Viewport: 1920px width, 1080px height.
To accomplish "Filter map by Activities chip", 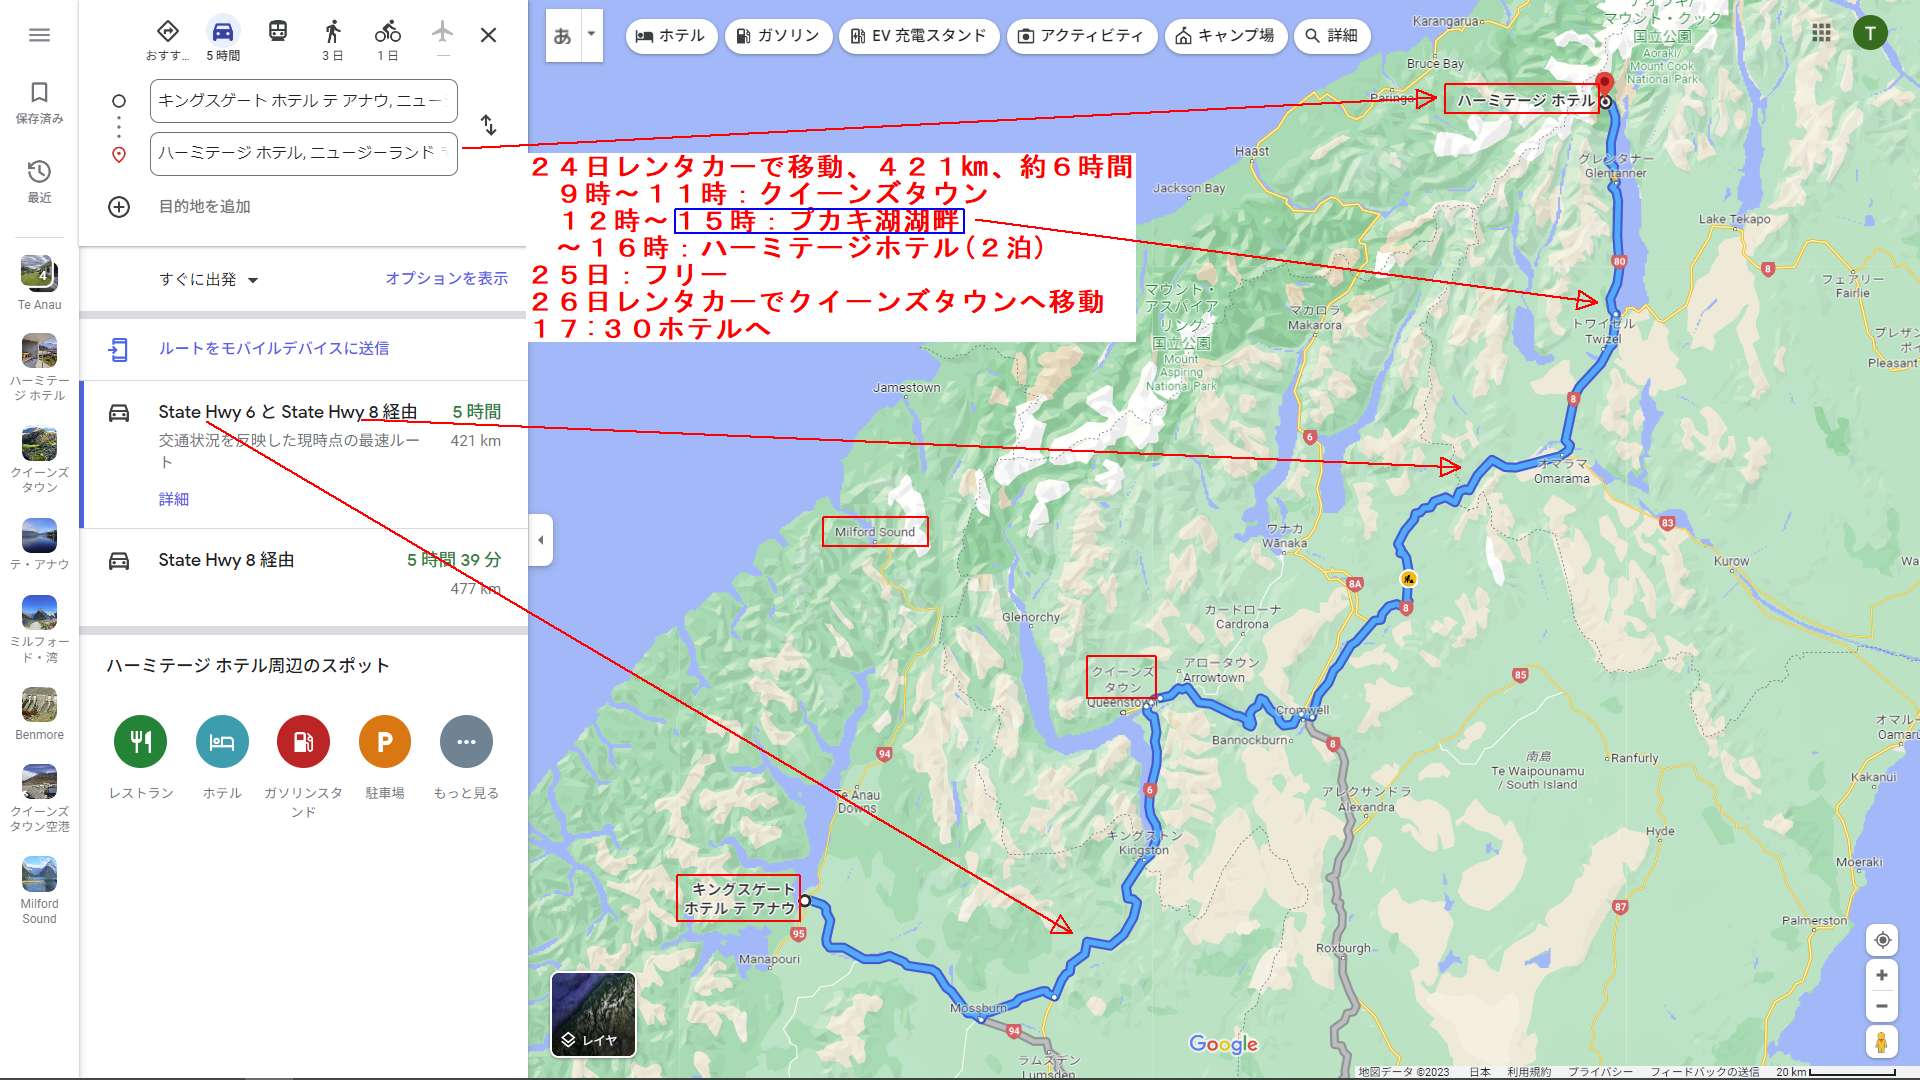I will click(x=1081, y=36).
